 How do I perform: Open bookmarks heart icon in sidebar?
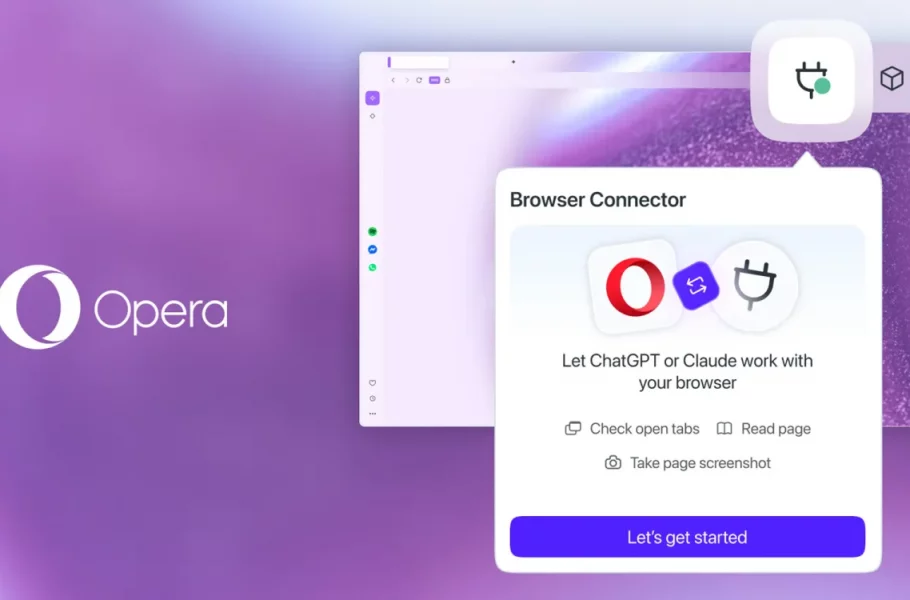point(373,383)
